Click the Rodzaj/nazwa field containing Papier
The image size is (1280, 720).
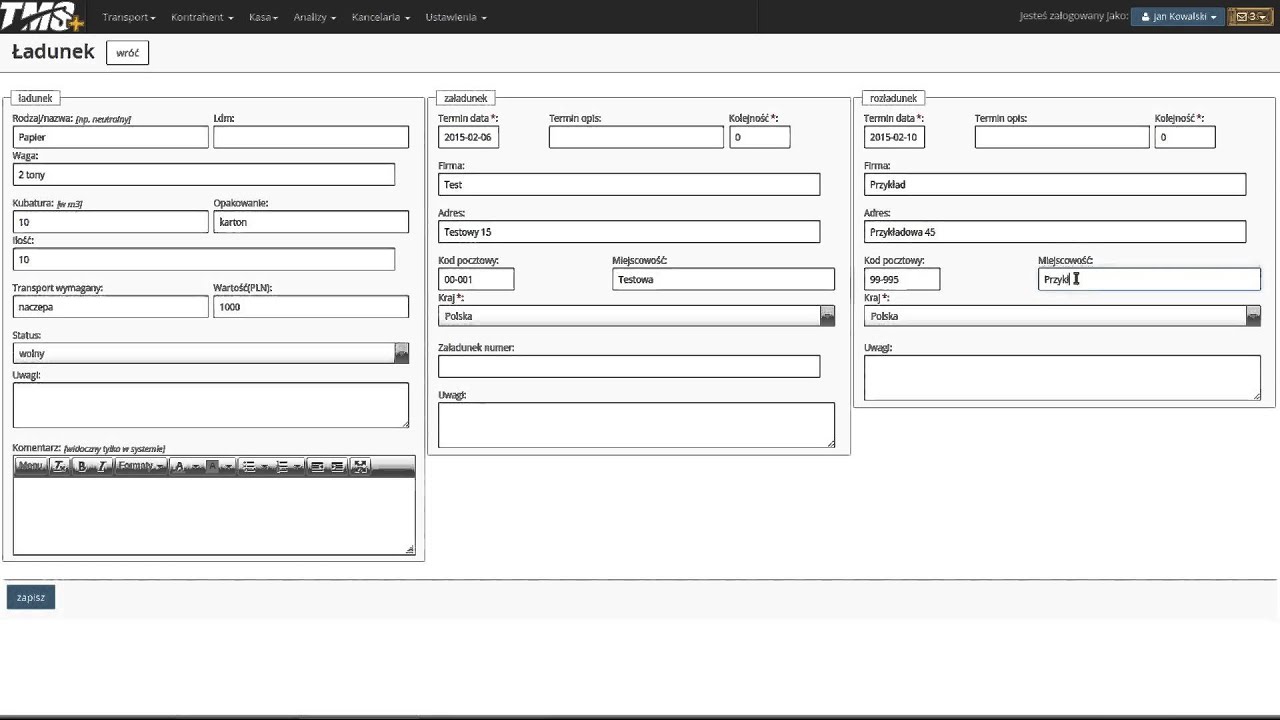tap(111, 137)
